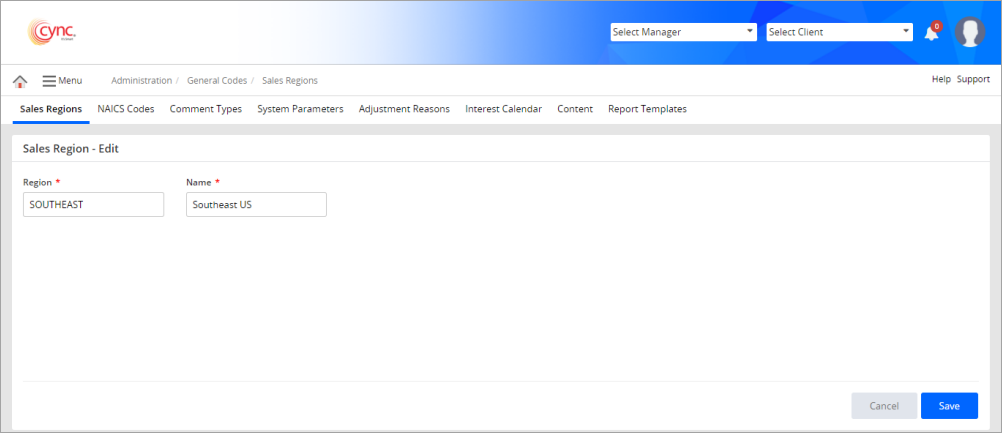Switch to the NAICS Codes tab
1002x433 pixels.
(x=126, y=109)
